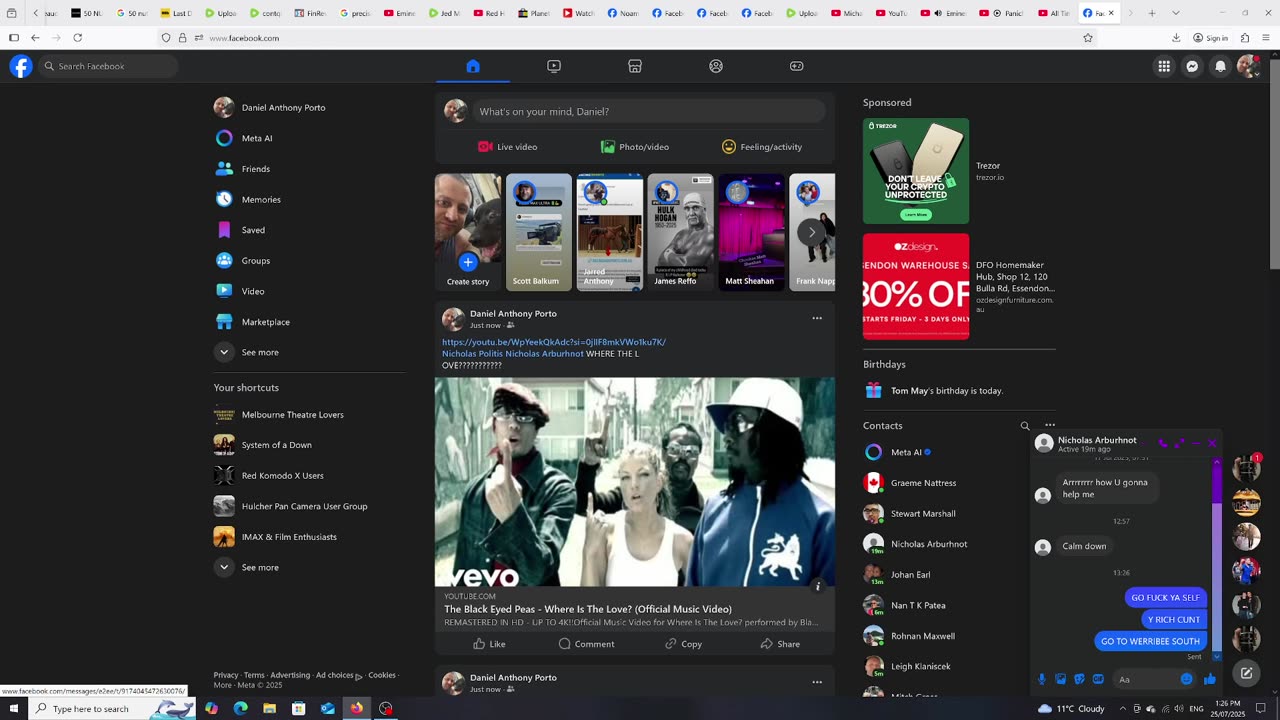Like the Black Eyed Peas post
1280x720 pixels.
click(x=489, y=644)
